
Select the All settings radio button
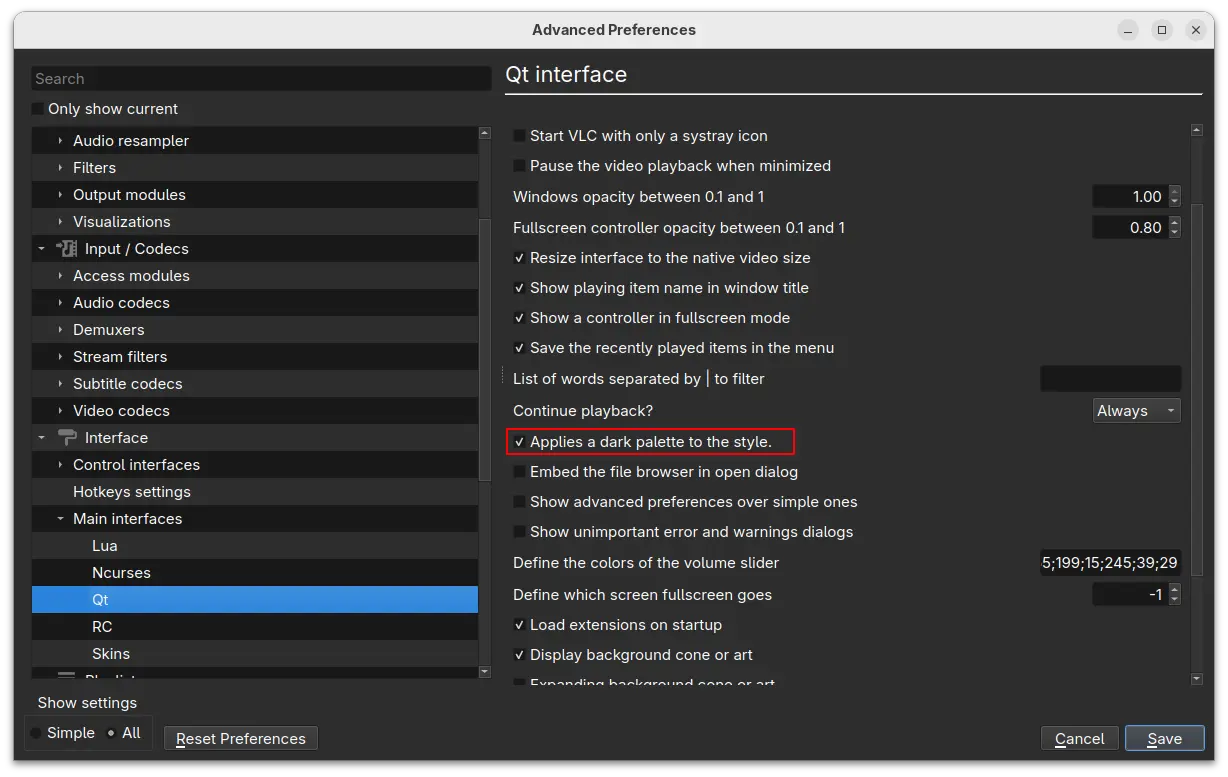point(111,733)
